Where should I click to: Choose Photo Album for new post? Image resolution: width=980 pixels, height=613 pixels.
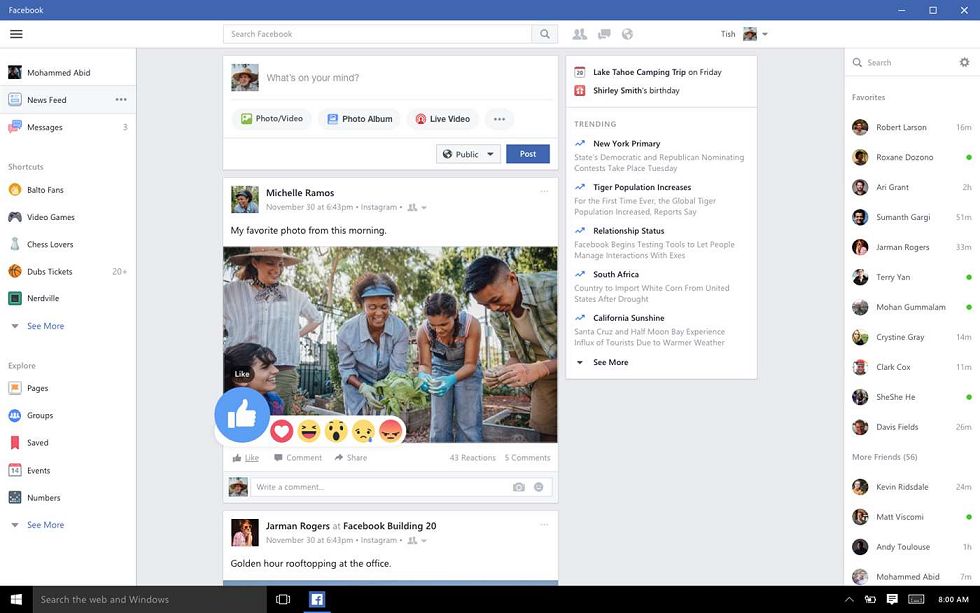(360, 119)
